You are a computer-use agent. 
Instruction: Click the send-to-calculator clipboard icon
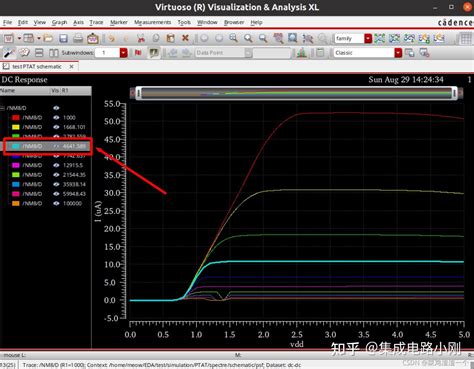point(93,38)
